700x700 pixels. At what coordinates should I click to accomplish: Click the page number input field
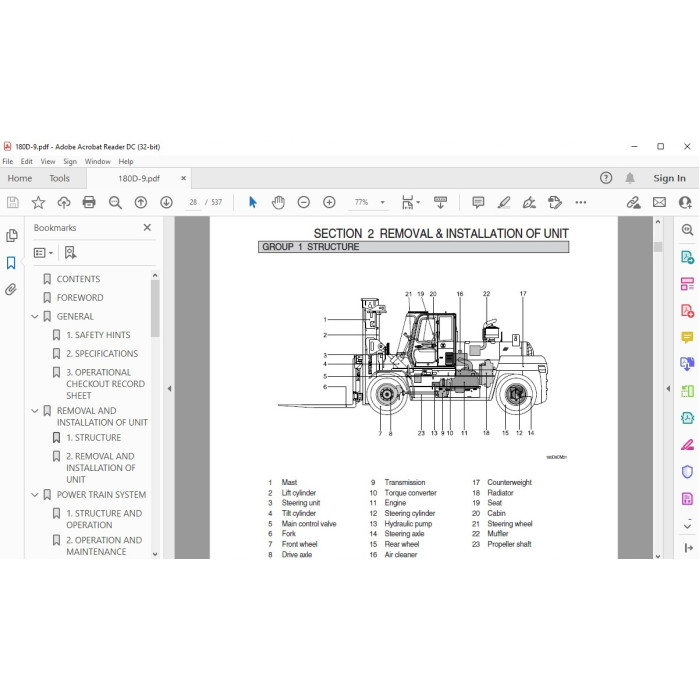(193, 203)
